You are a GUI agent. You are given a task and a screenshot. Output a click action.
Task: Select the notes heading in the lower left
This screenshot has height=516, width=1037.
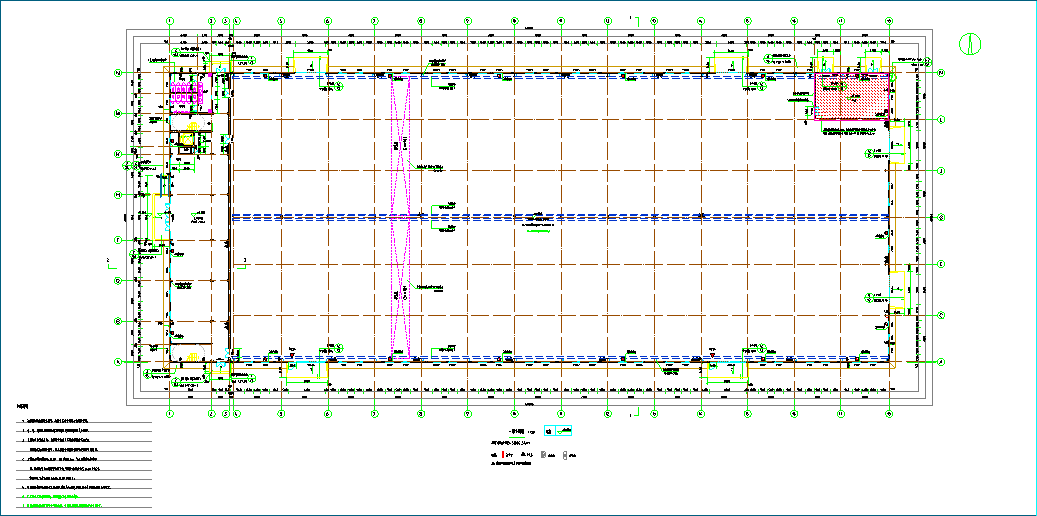click(x=22, y=407)
